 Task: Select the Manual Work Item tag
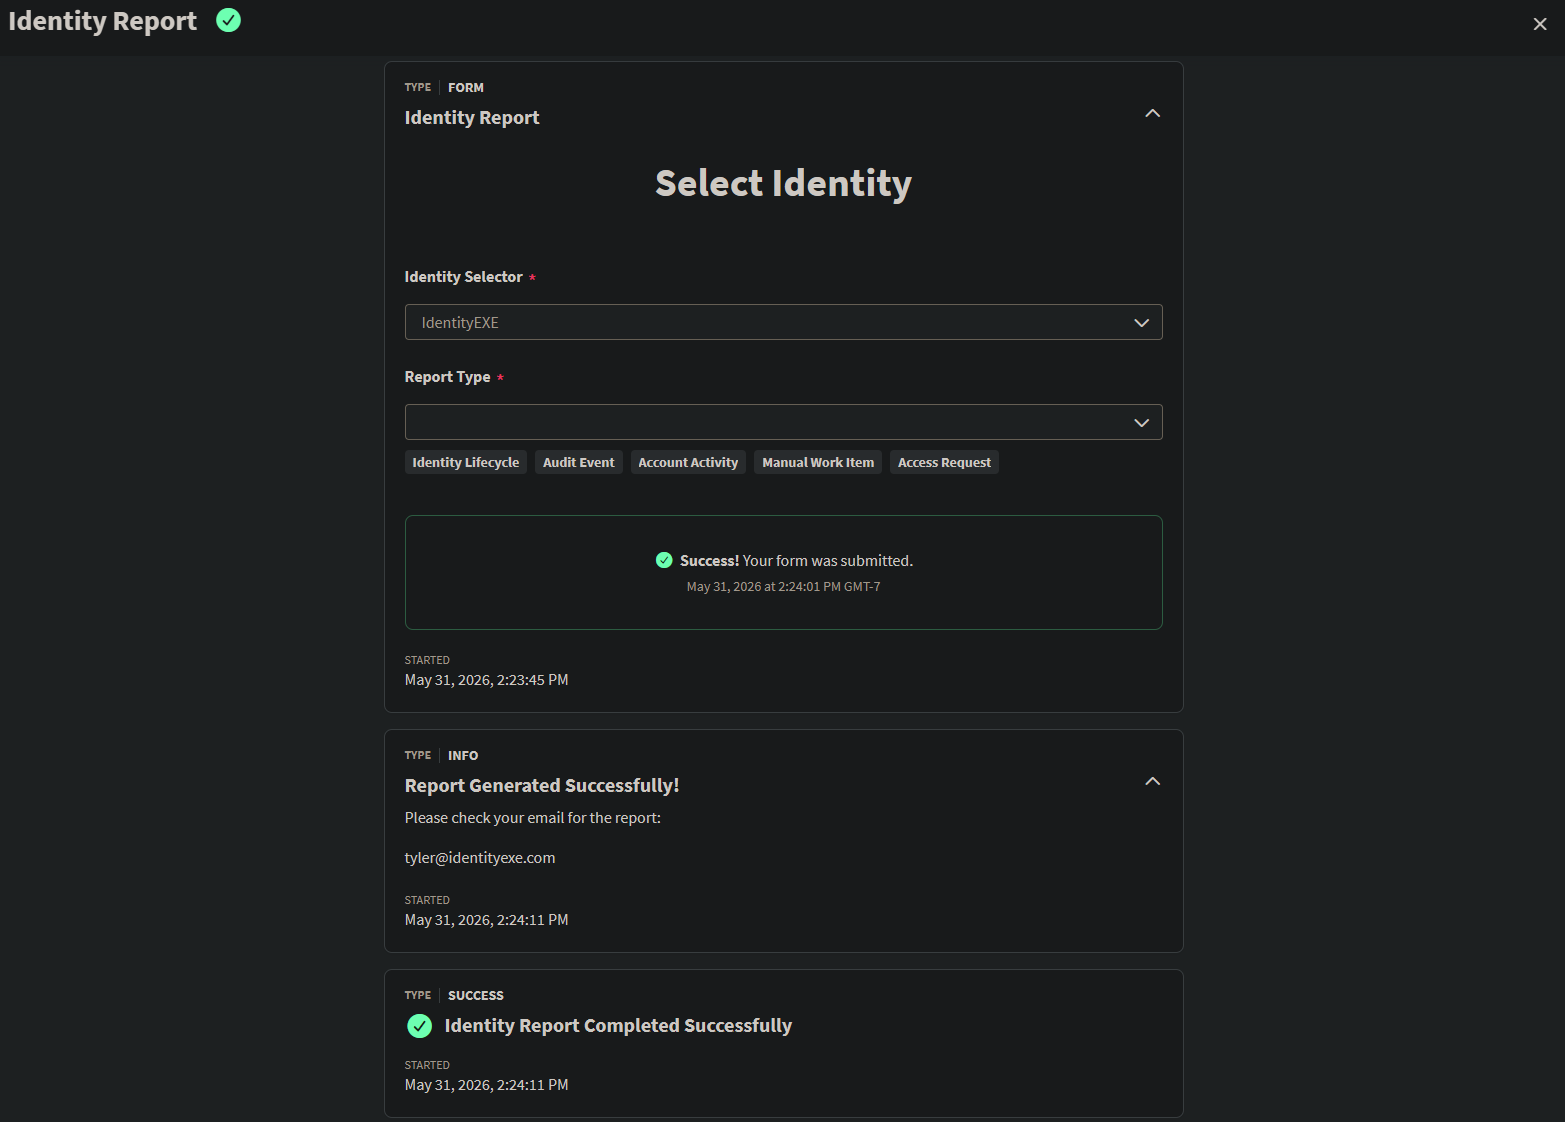818,462
